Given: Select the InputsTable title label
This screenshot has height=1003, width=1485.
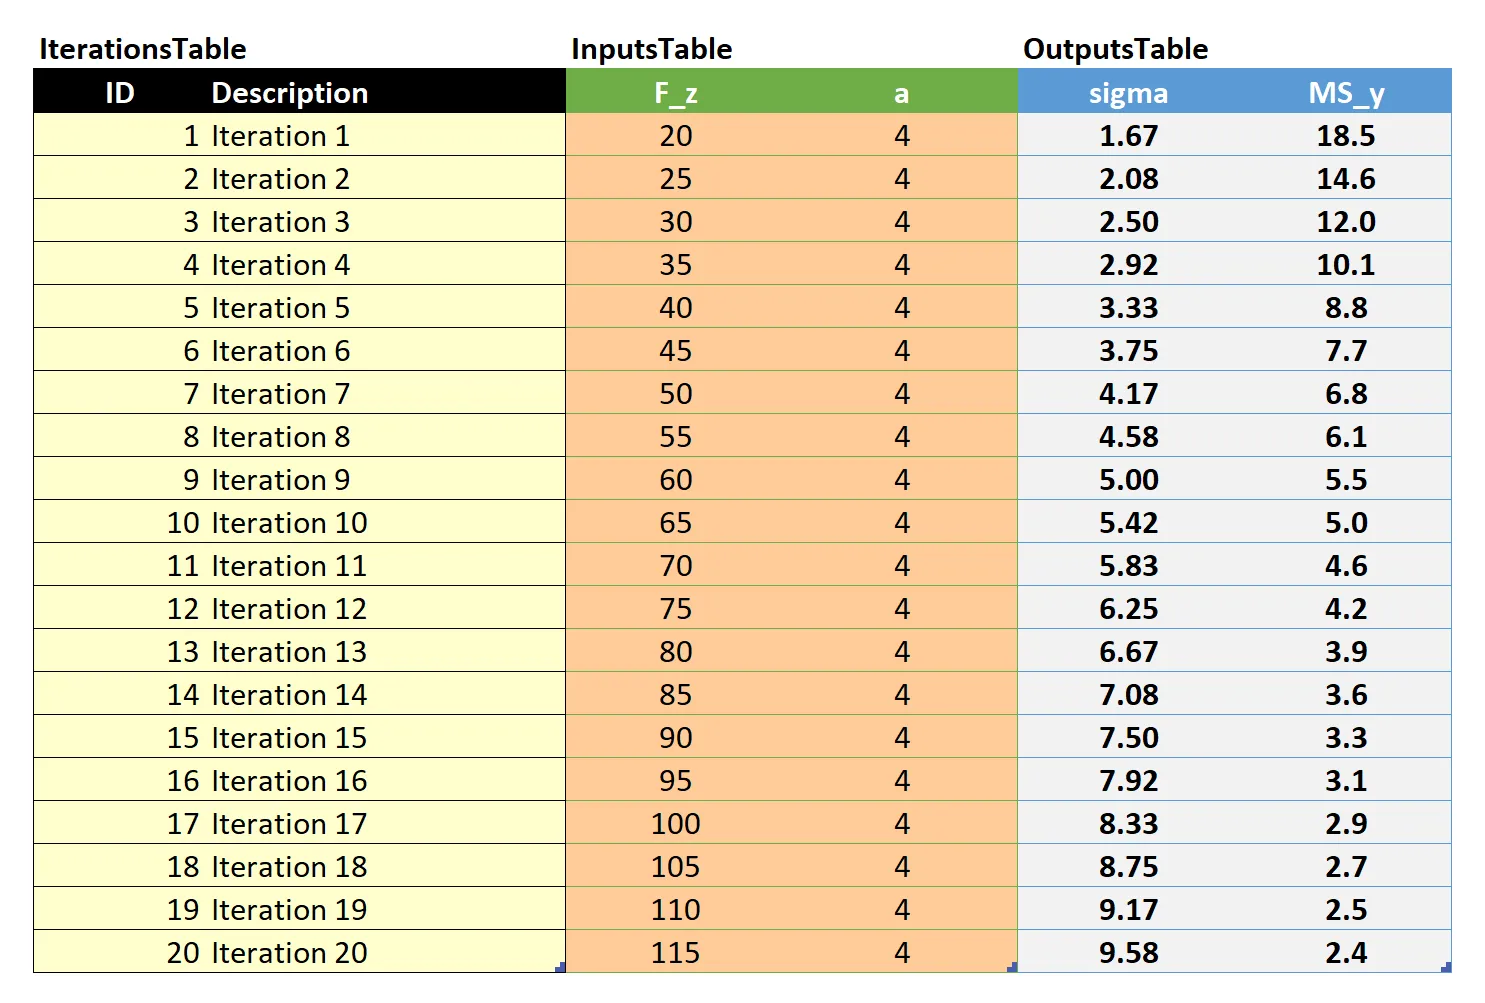Looking at the screenshot, I should 651,47.
